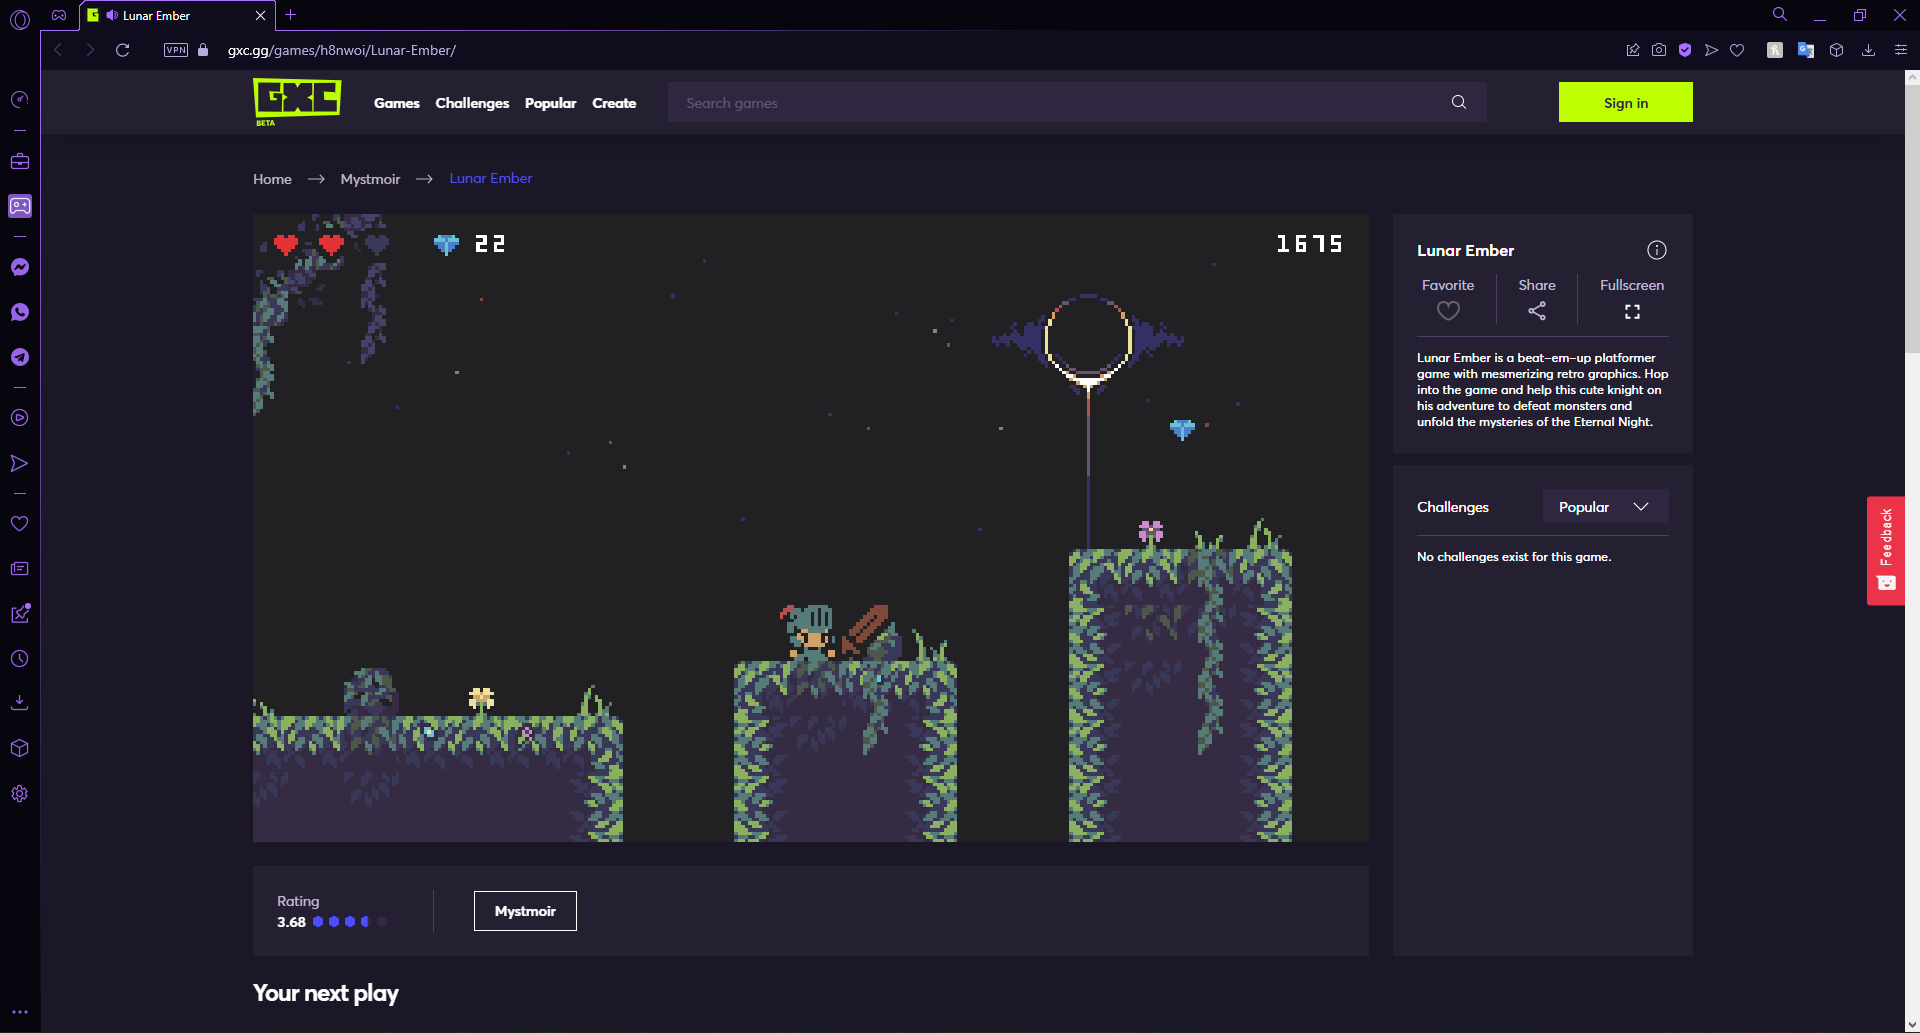Open browser Settings from the sidebar gear
This screenshot has height=1033, width=1920.
[x=20, y=793]
